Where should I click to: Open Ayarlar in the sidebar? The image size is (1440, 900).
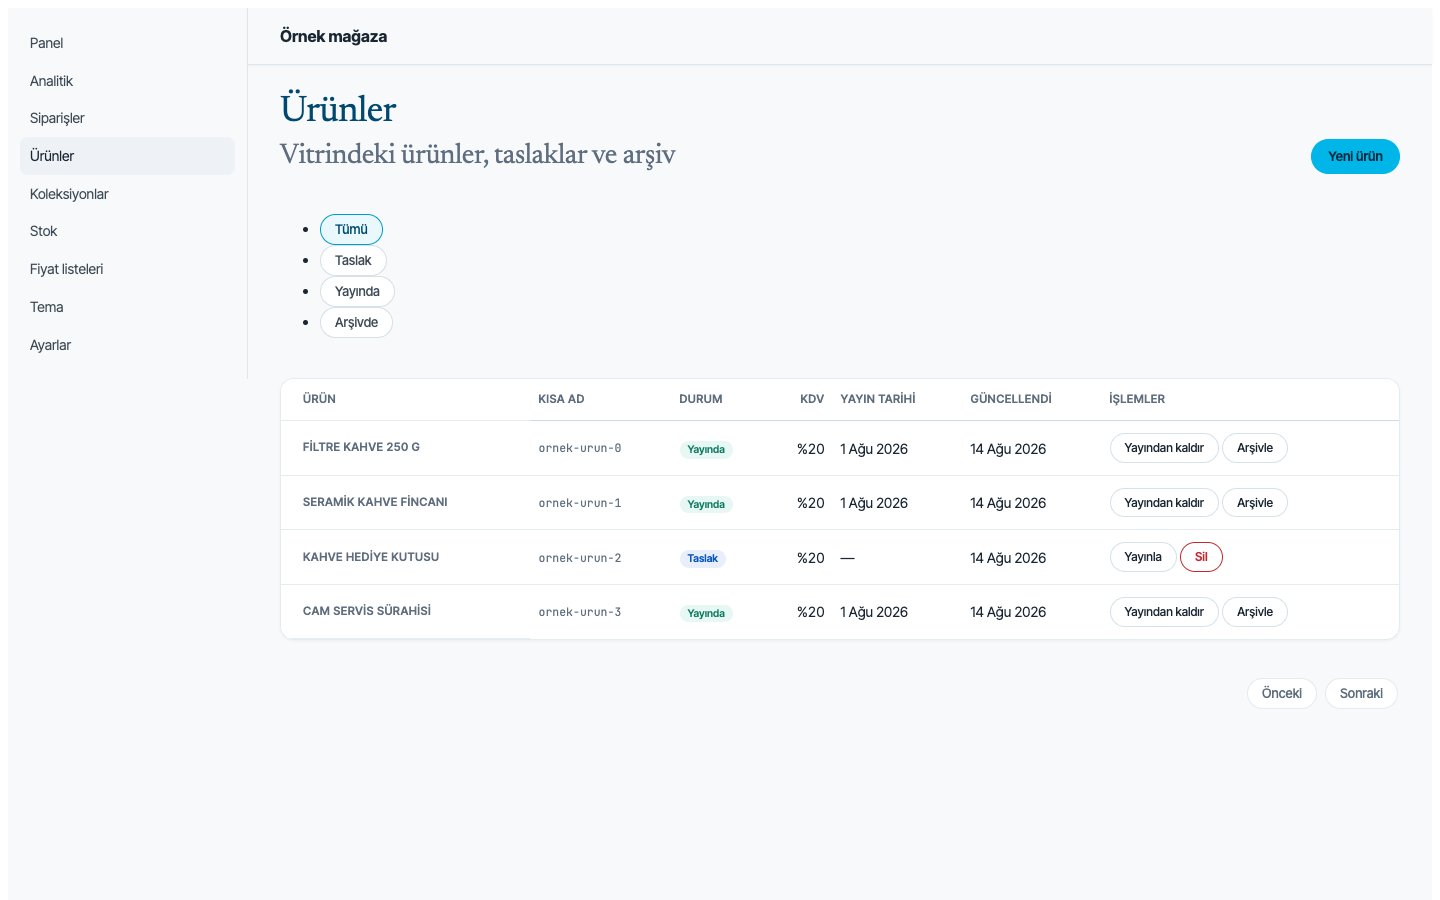(x=127, y=345)
